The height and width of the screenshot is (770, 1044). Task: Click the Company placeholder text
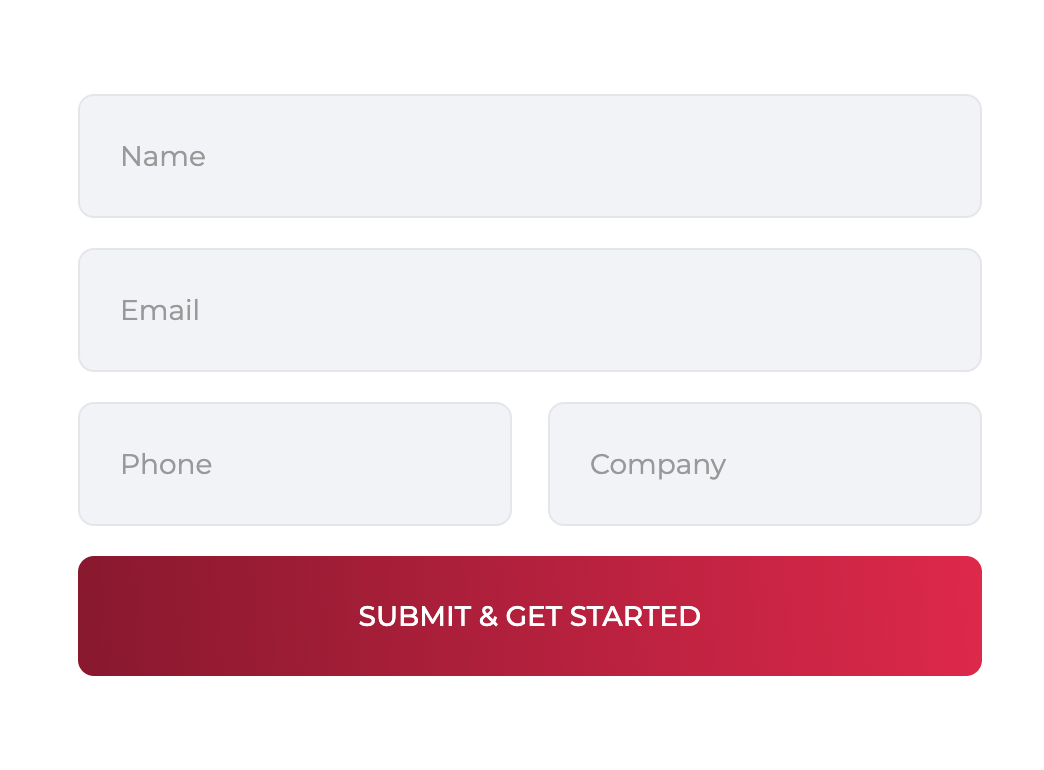(x=658, y=464)
